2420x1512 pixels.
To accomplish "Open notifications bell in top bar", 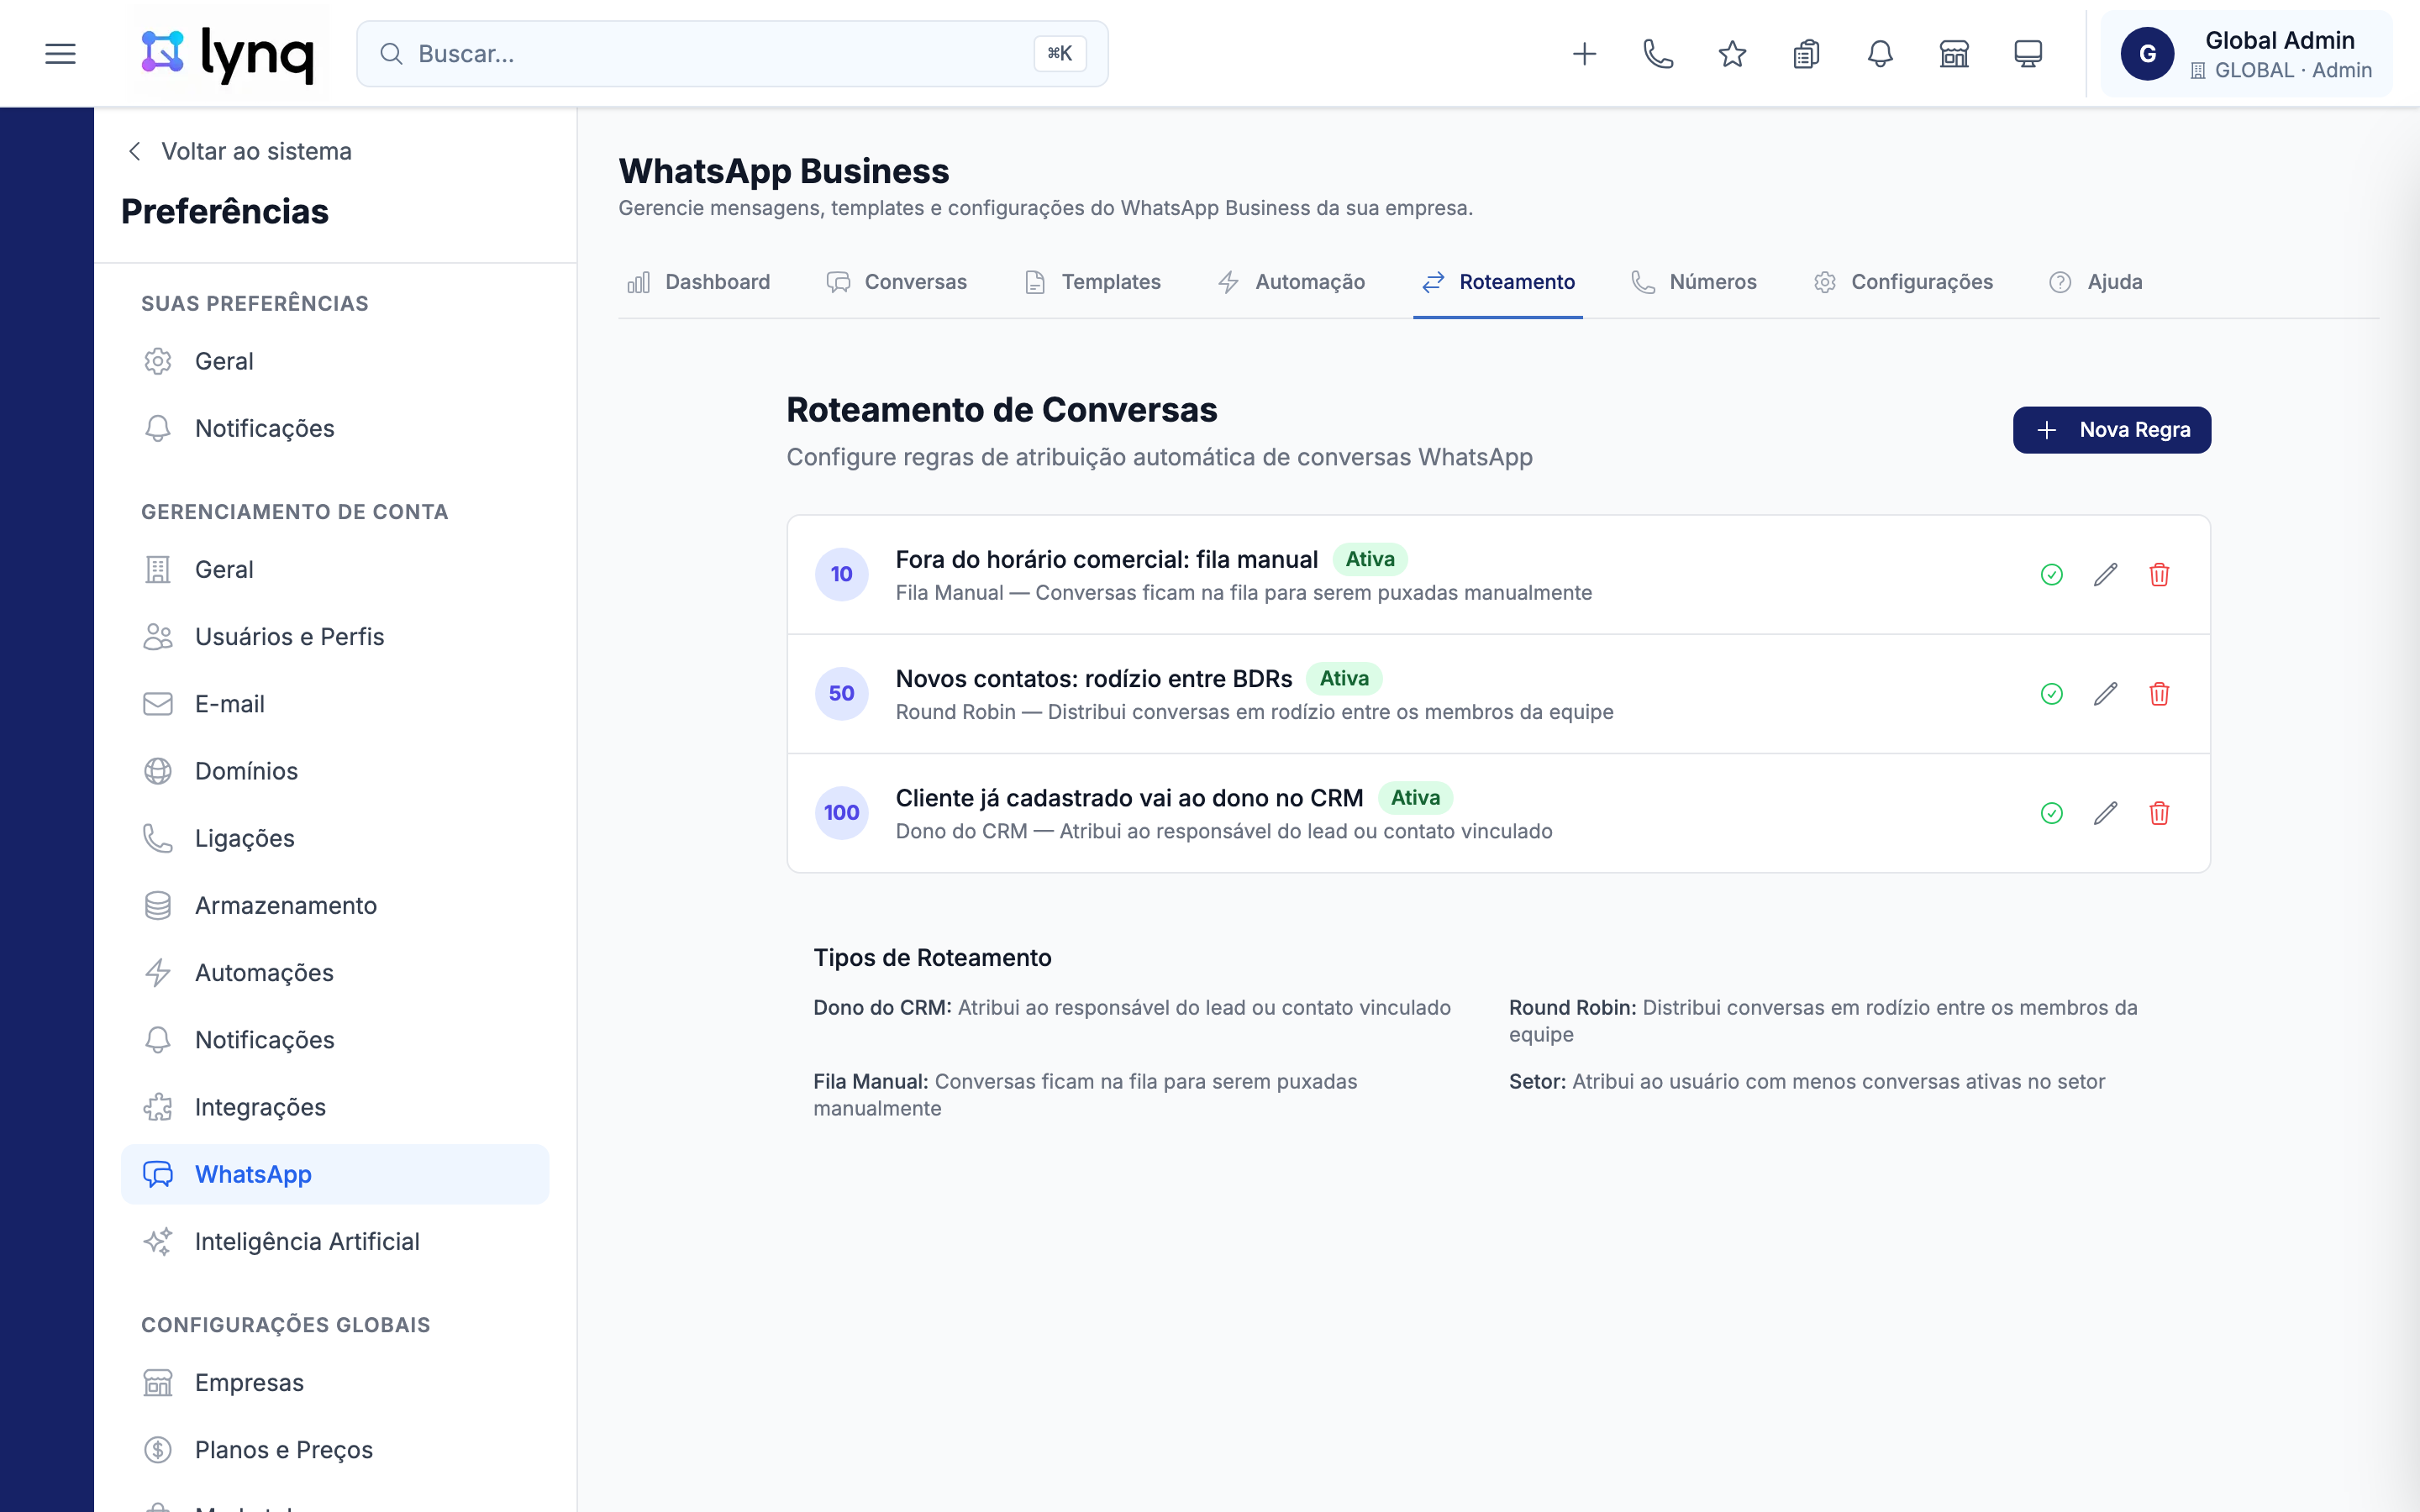I will 1880,54.
